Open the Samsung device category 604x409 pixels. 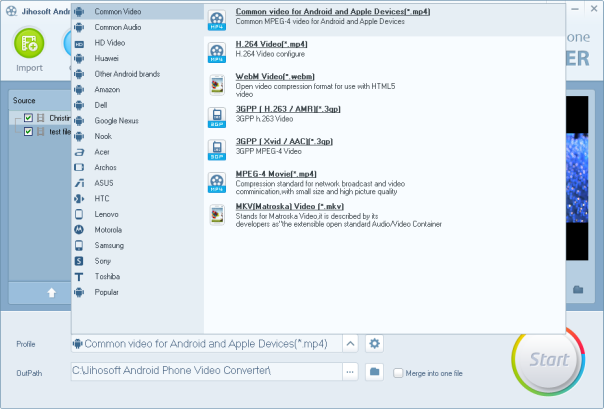(110, 245)
